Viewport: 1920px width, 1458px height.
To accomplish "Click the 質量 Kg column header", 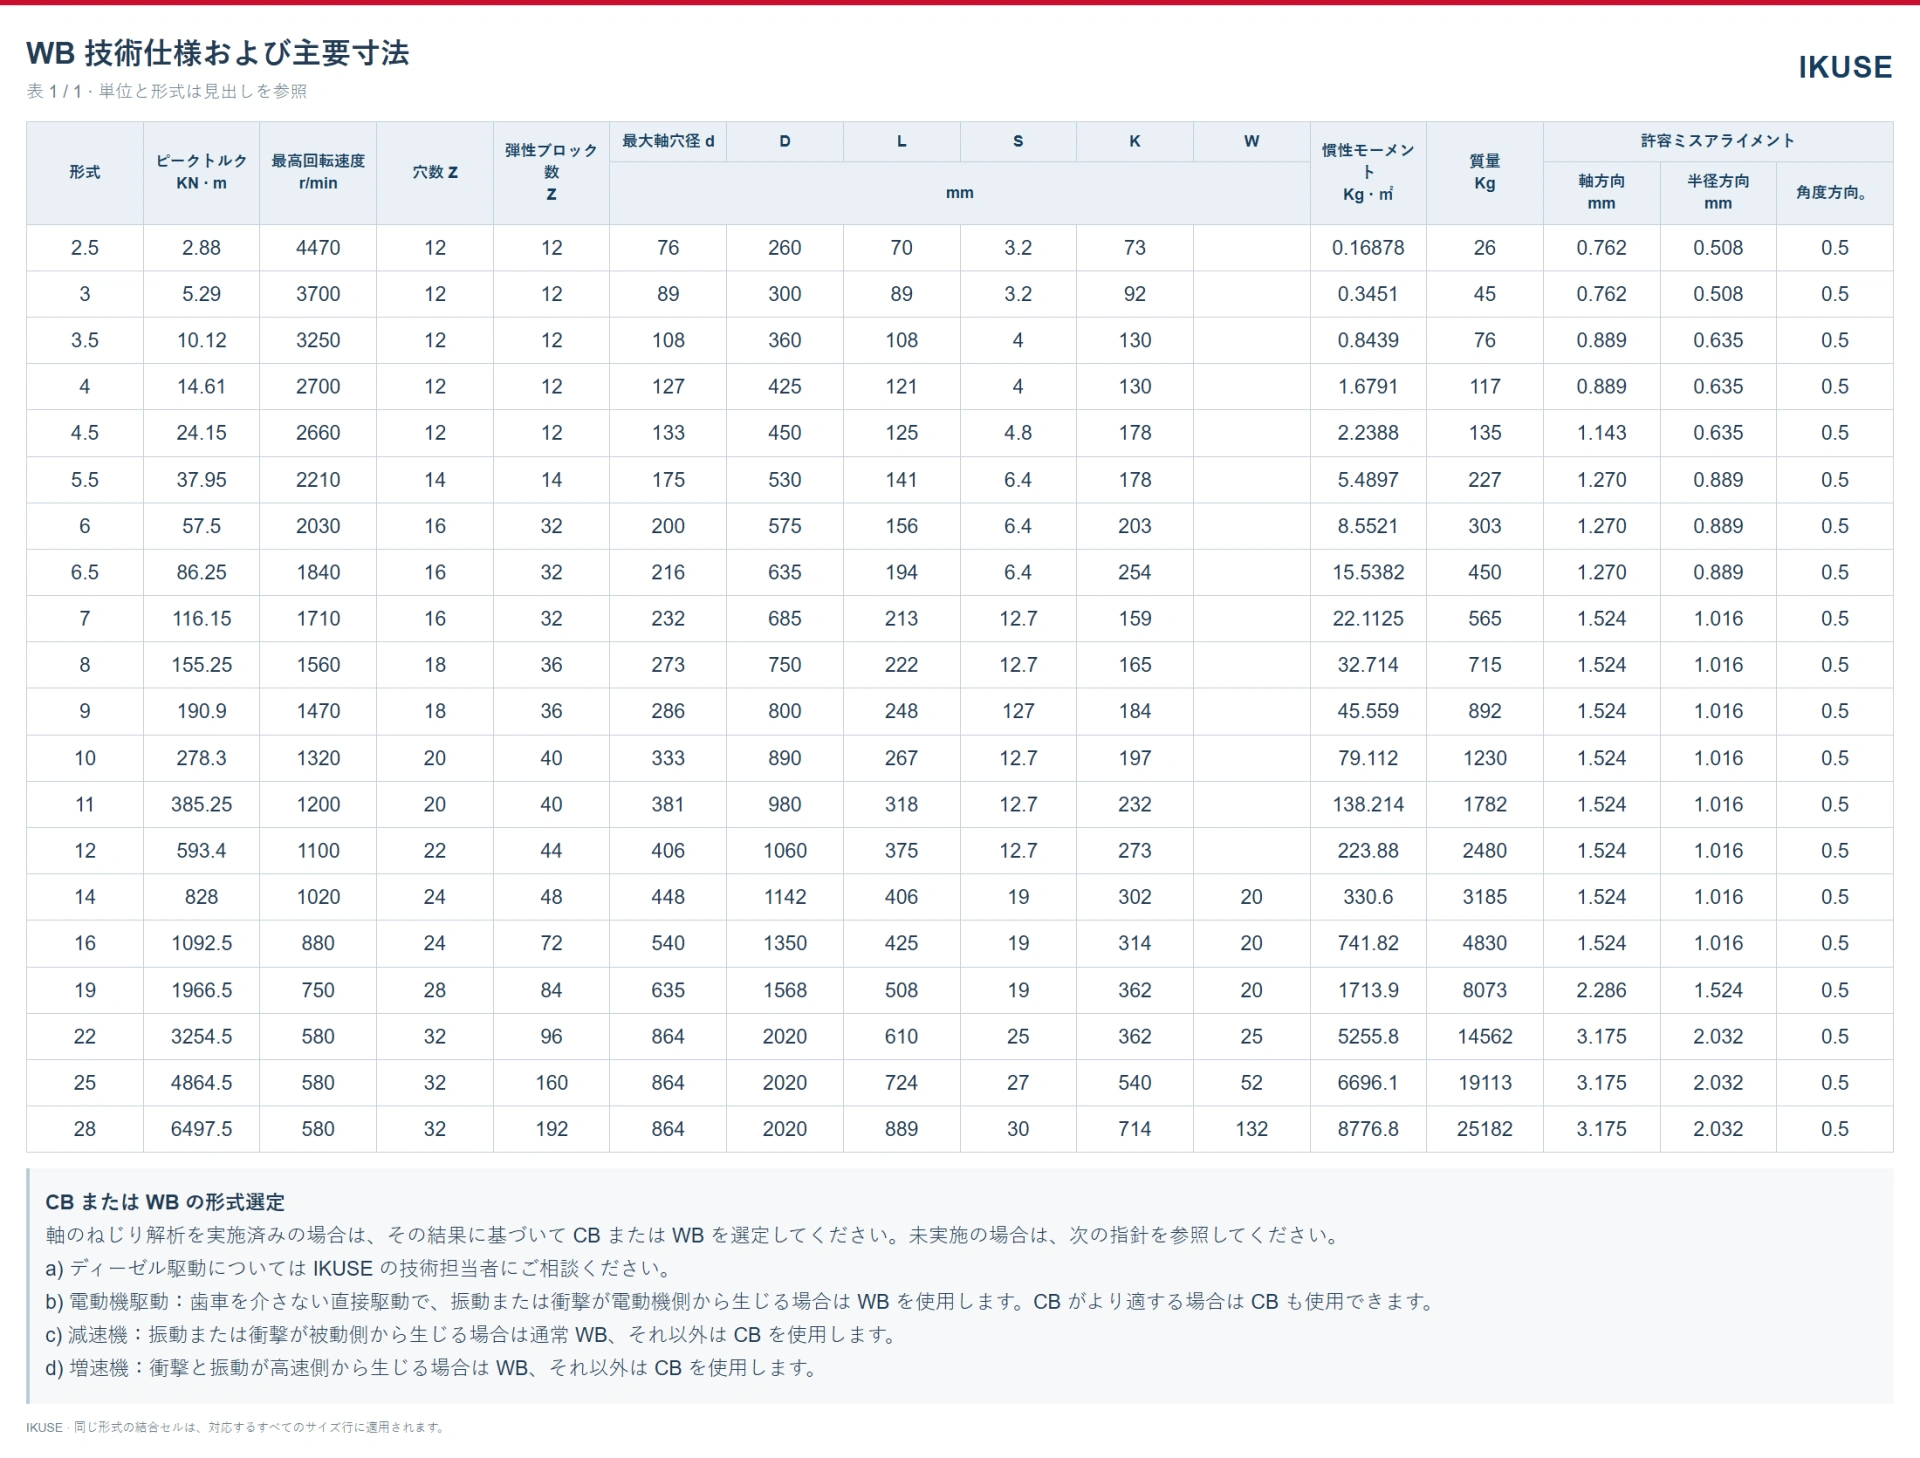I will [1485, 172].
